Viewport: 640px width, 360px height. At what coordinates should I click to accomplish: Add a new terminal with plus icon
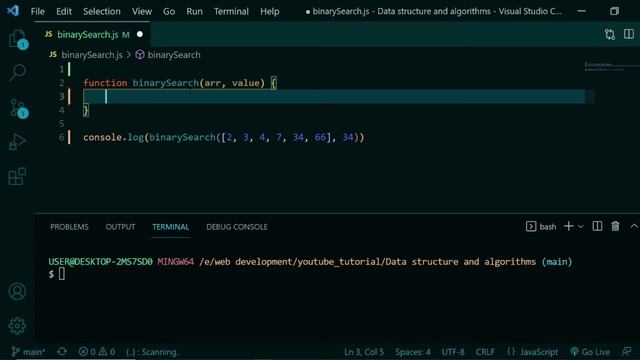pyautogui.click(x=569, y=226)
